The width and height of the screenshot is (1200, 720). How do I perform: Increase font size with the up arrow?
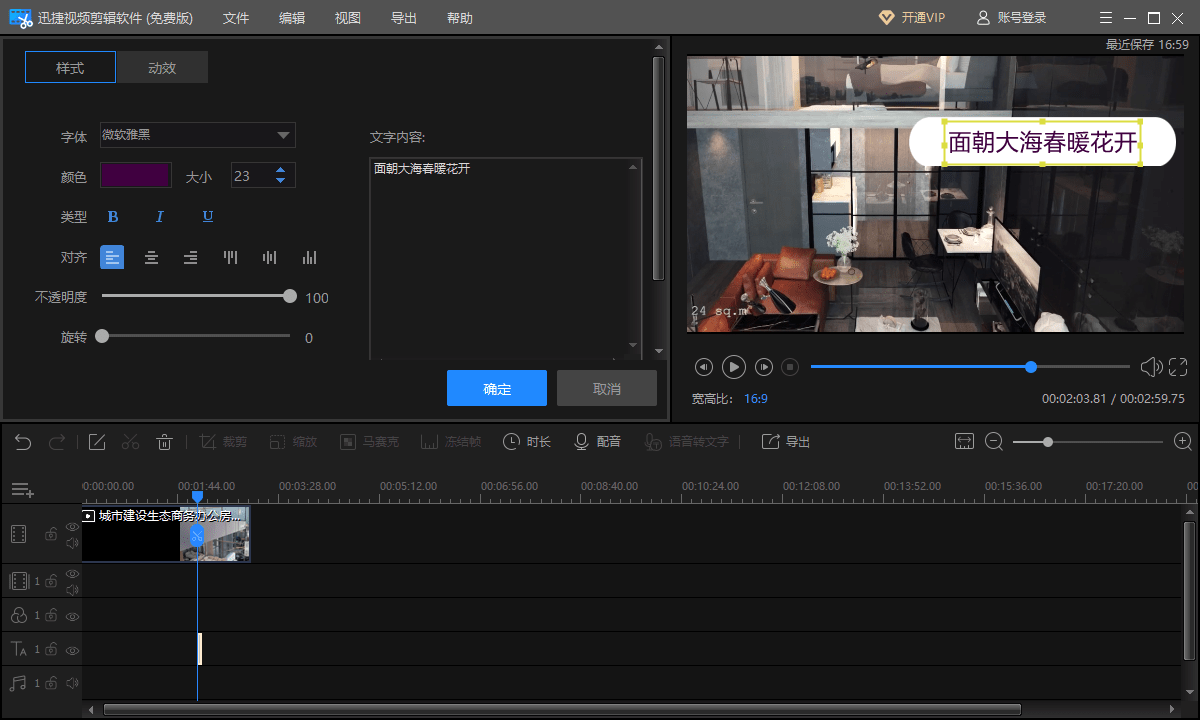(281, 170)
